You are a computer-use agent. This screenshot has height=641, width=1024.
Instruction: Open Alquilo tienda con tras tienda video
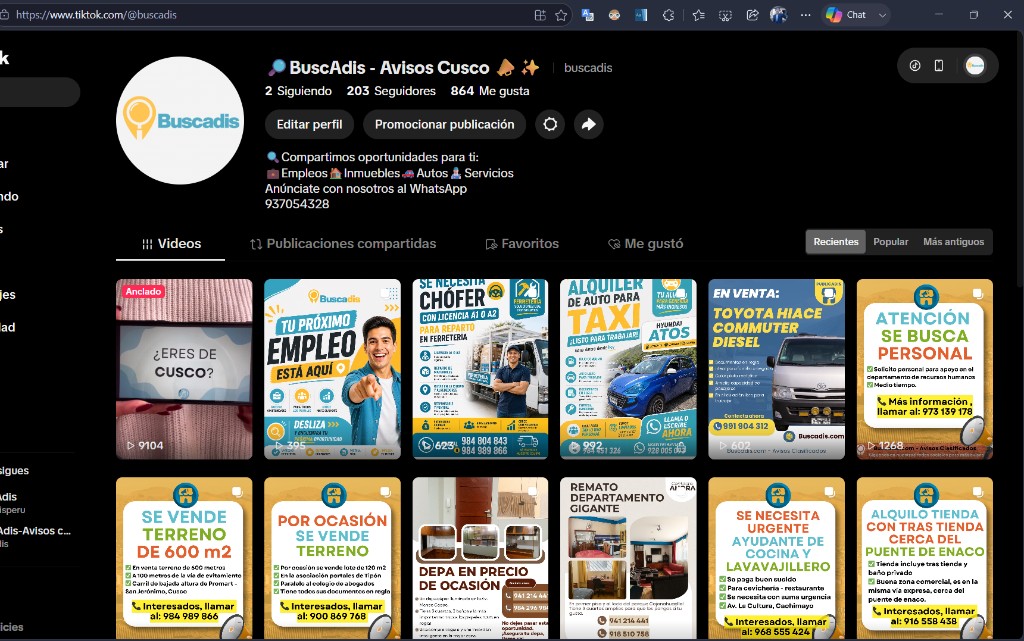click(x=925, y=559)
